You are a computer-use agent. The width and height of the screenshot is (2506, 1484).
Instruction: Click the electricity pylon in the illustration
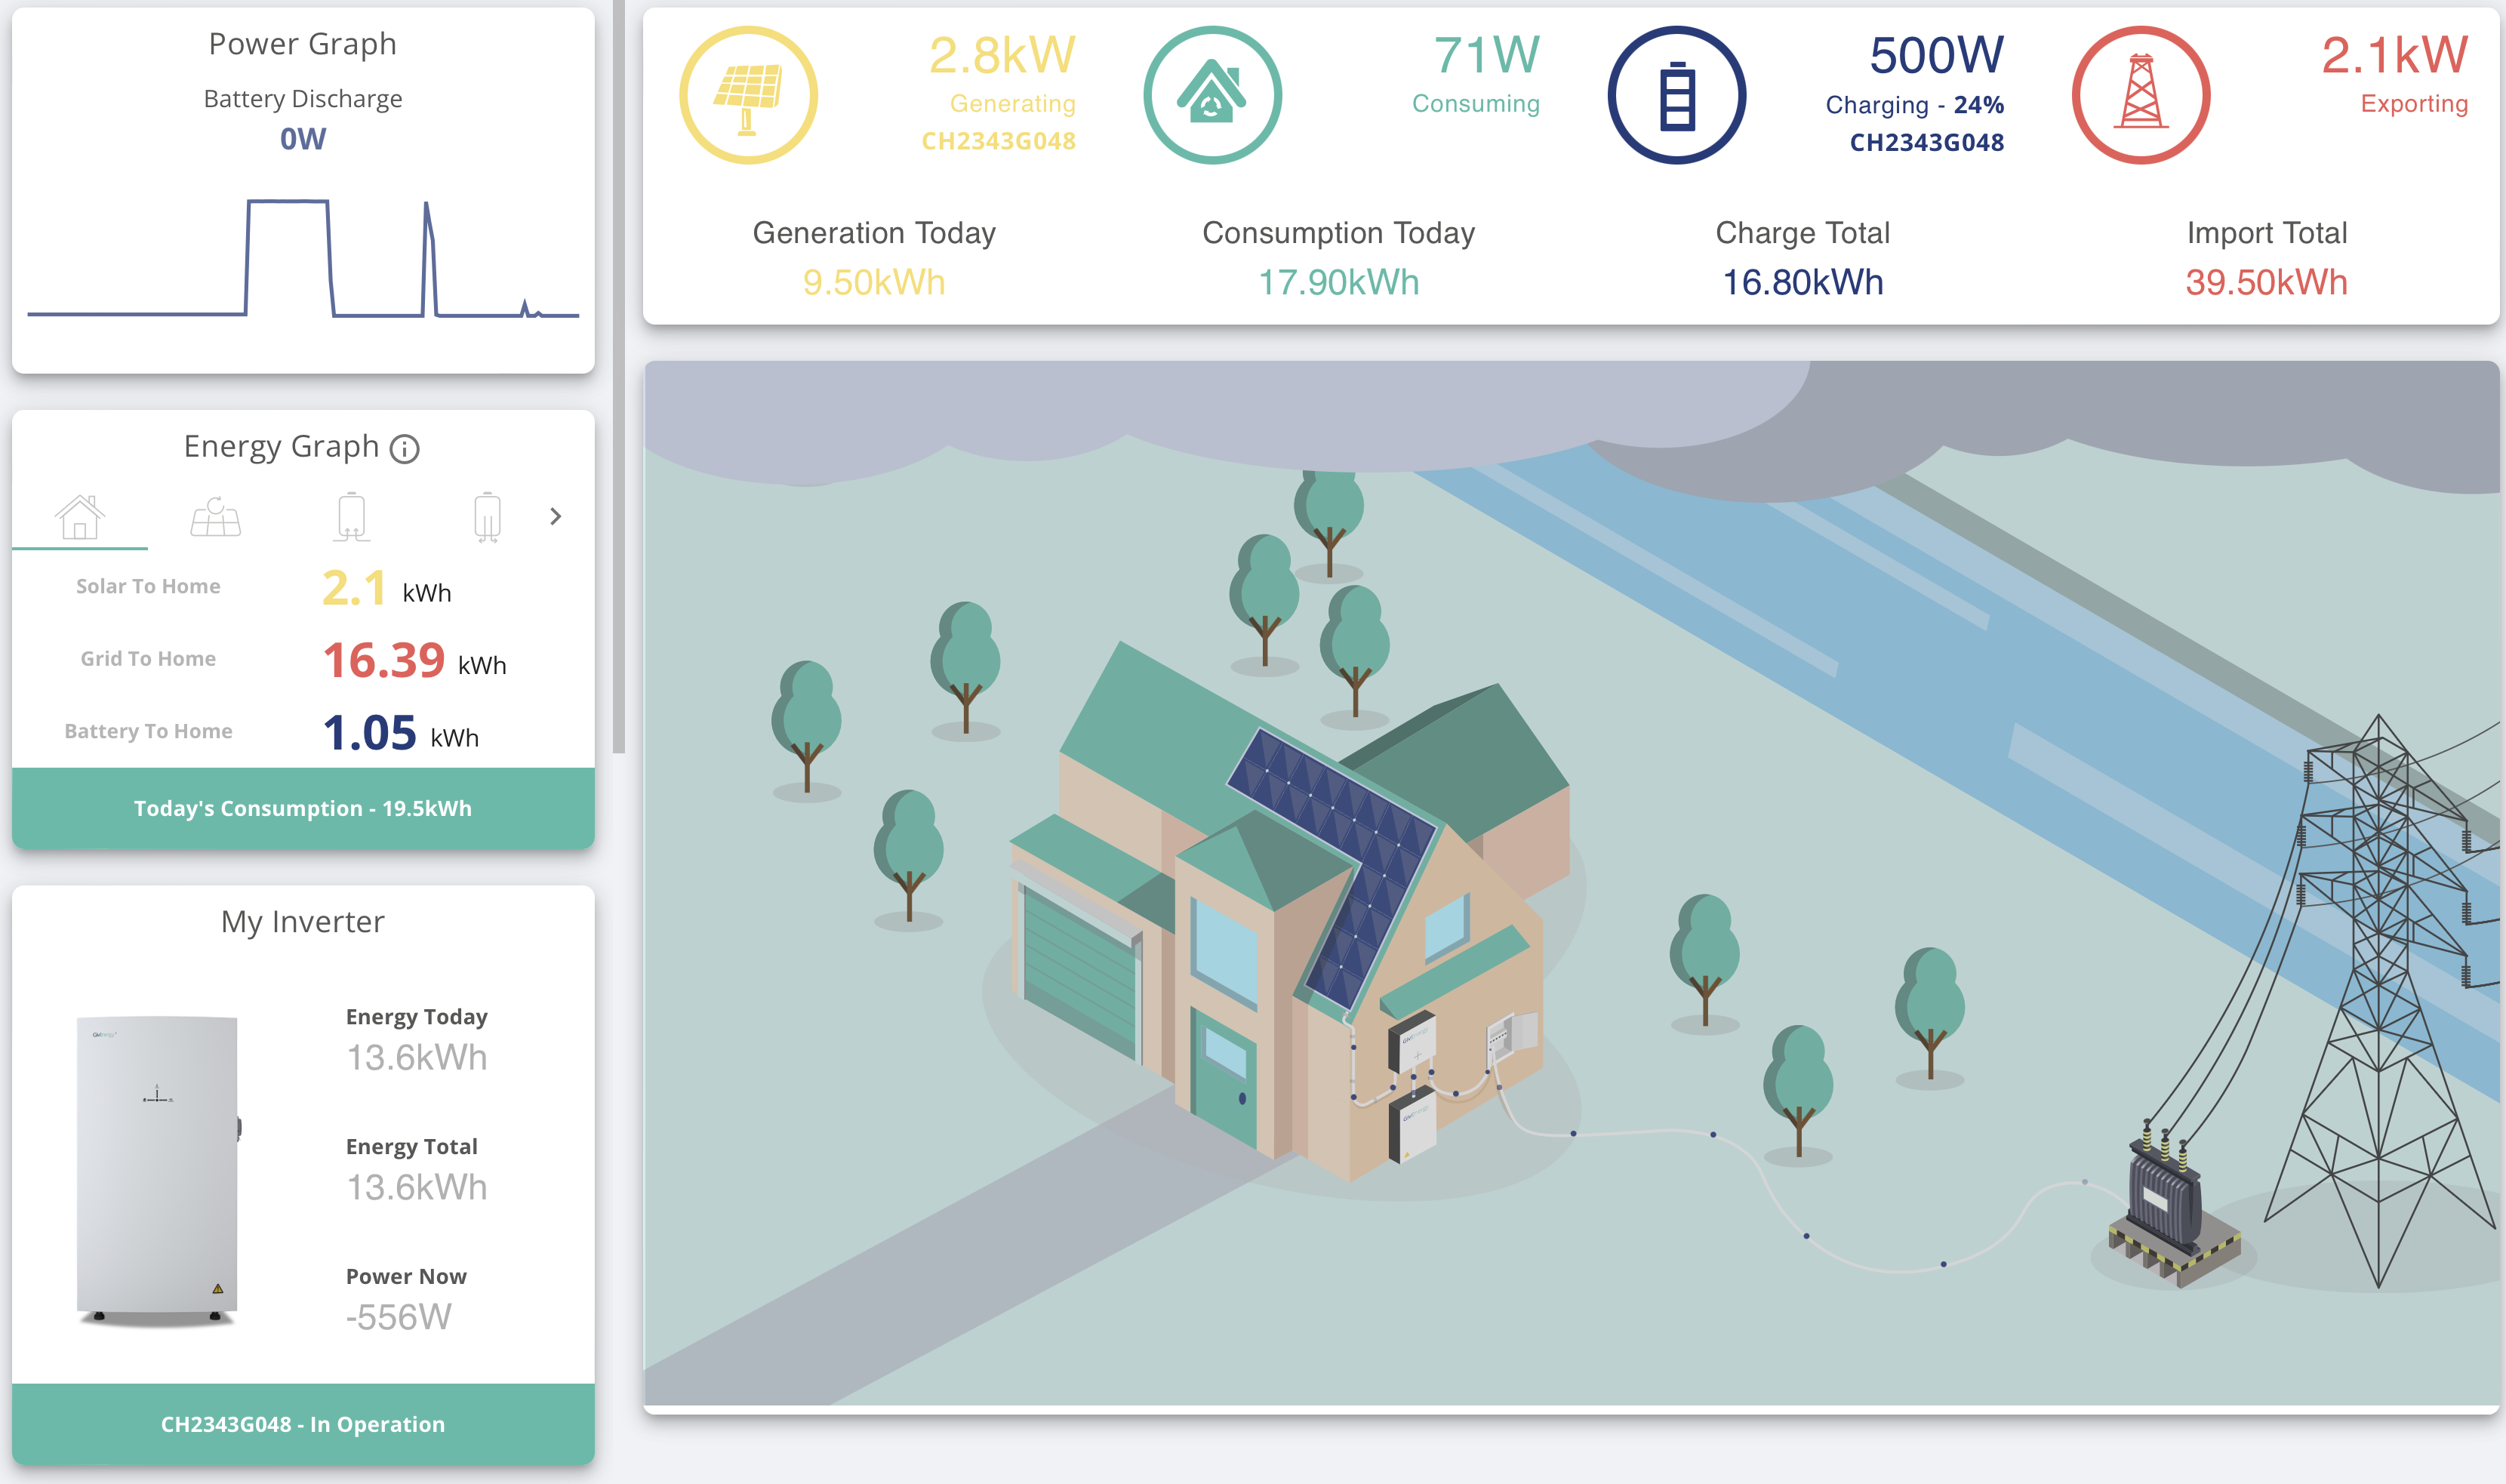pos(2380,1000)
